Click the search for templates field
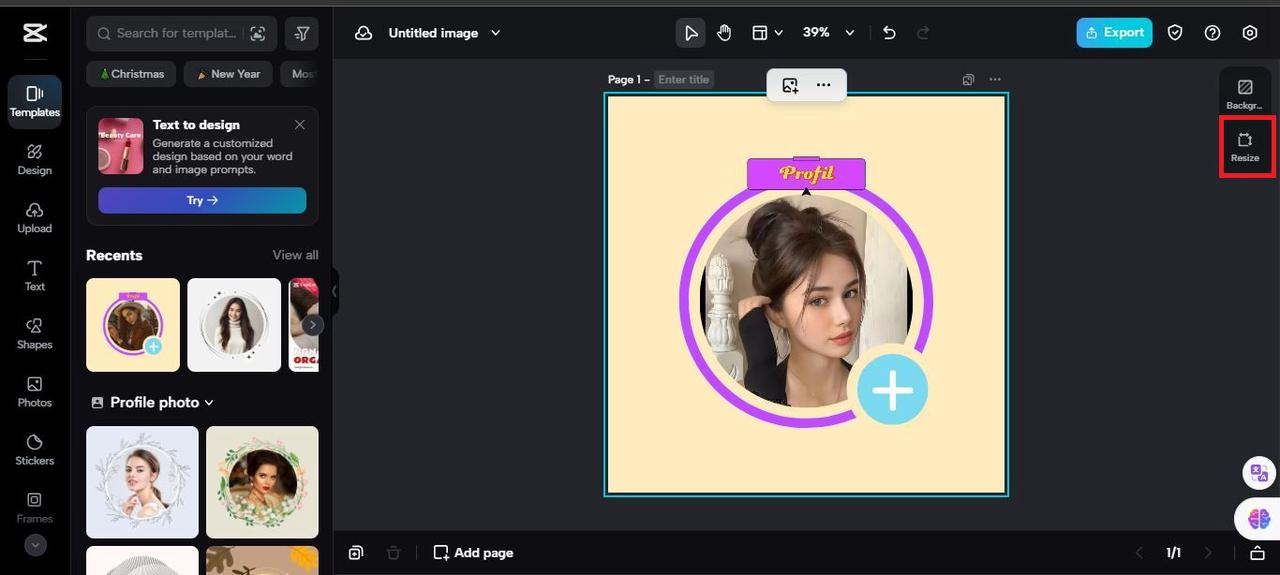The height and width of the screenshot is (575, 1280). [181, 33]
